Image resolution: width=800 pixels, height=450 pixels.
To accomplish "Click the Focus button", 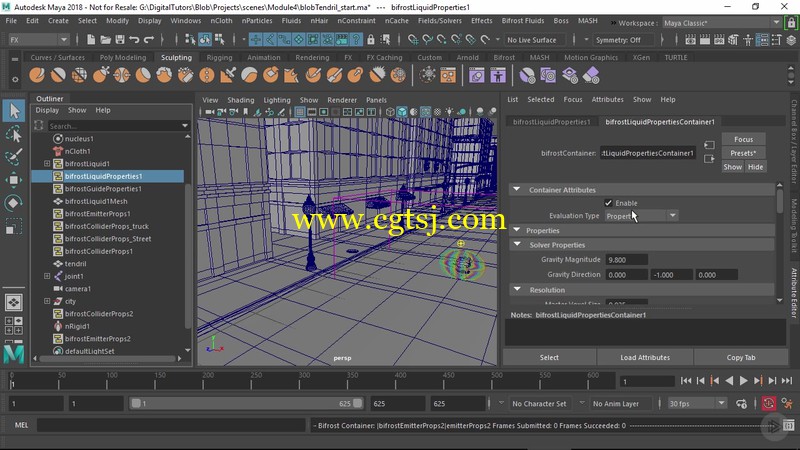I will click(x=743, y=139).
